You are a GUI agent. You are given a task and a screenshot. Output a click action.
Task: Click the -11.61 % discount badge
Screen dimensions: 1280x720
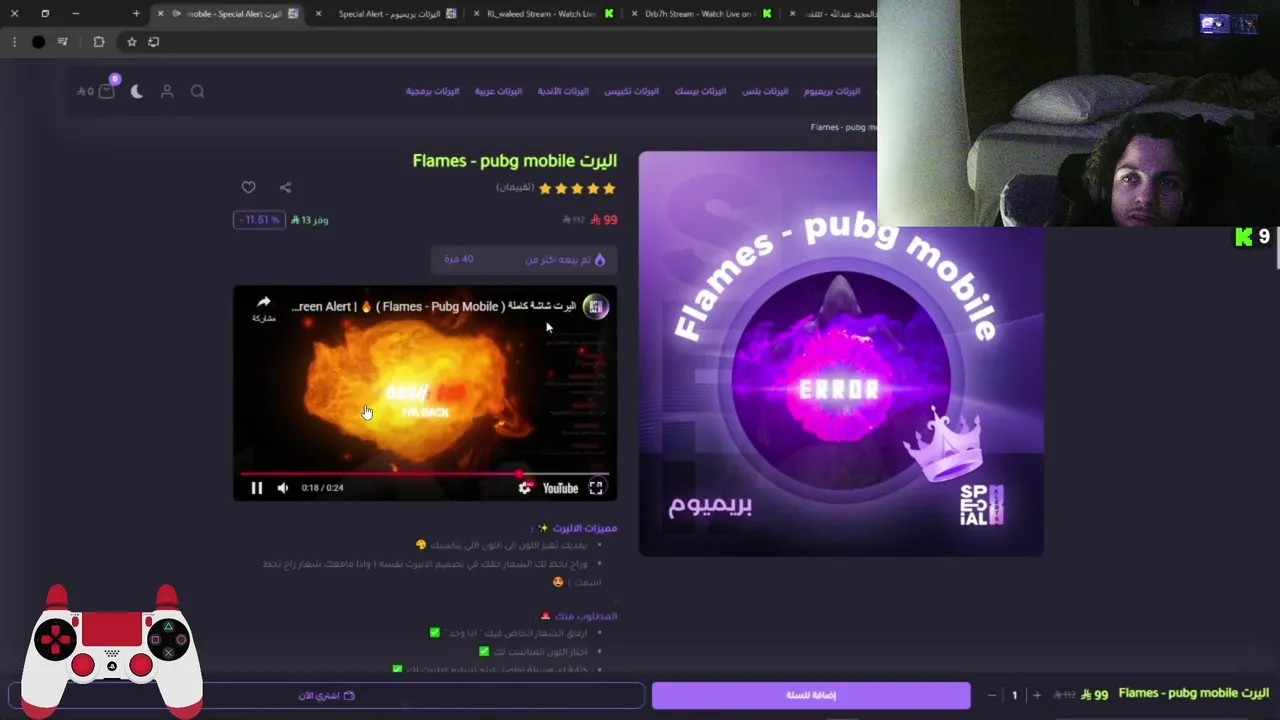259,220
